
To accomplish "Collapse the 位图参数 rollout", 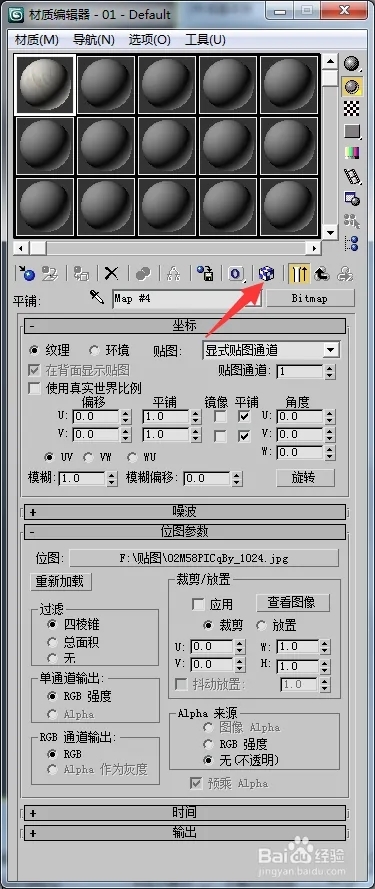I will click(185, 531).
